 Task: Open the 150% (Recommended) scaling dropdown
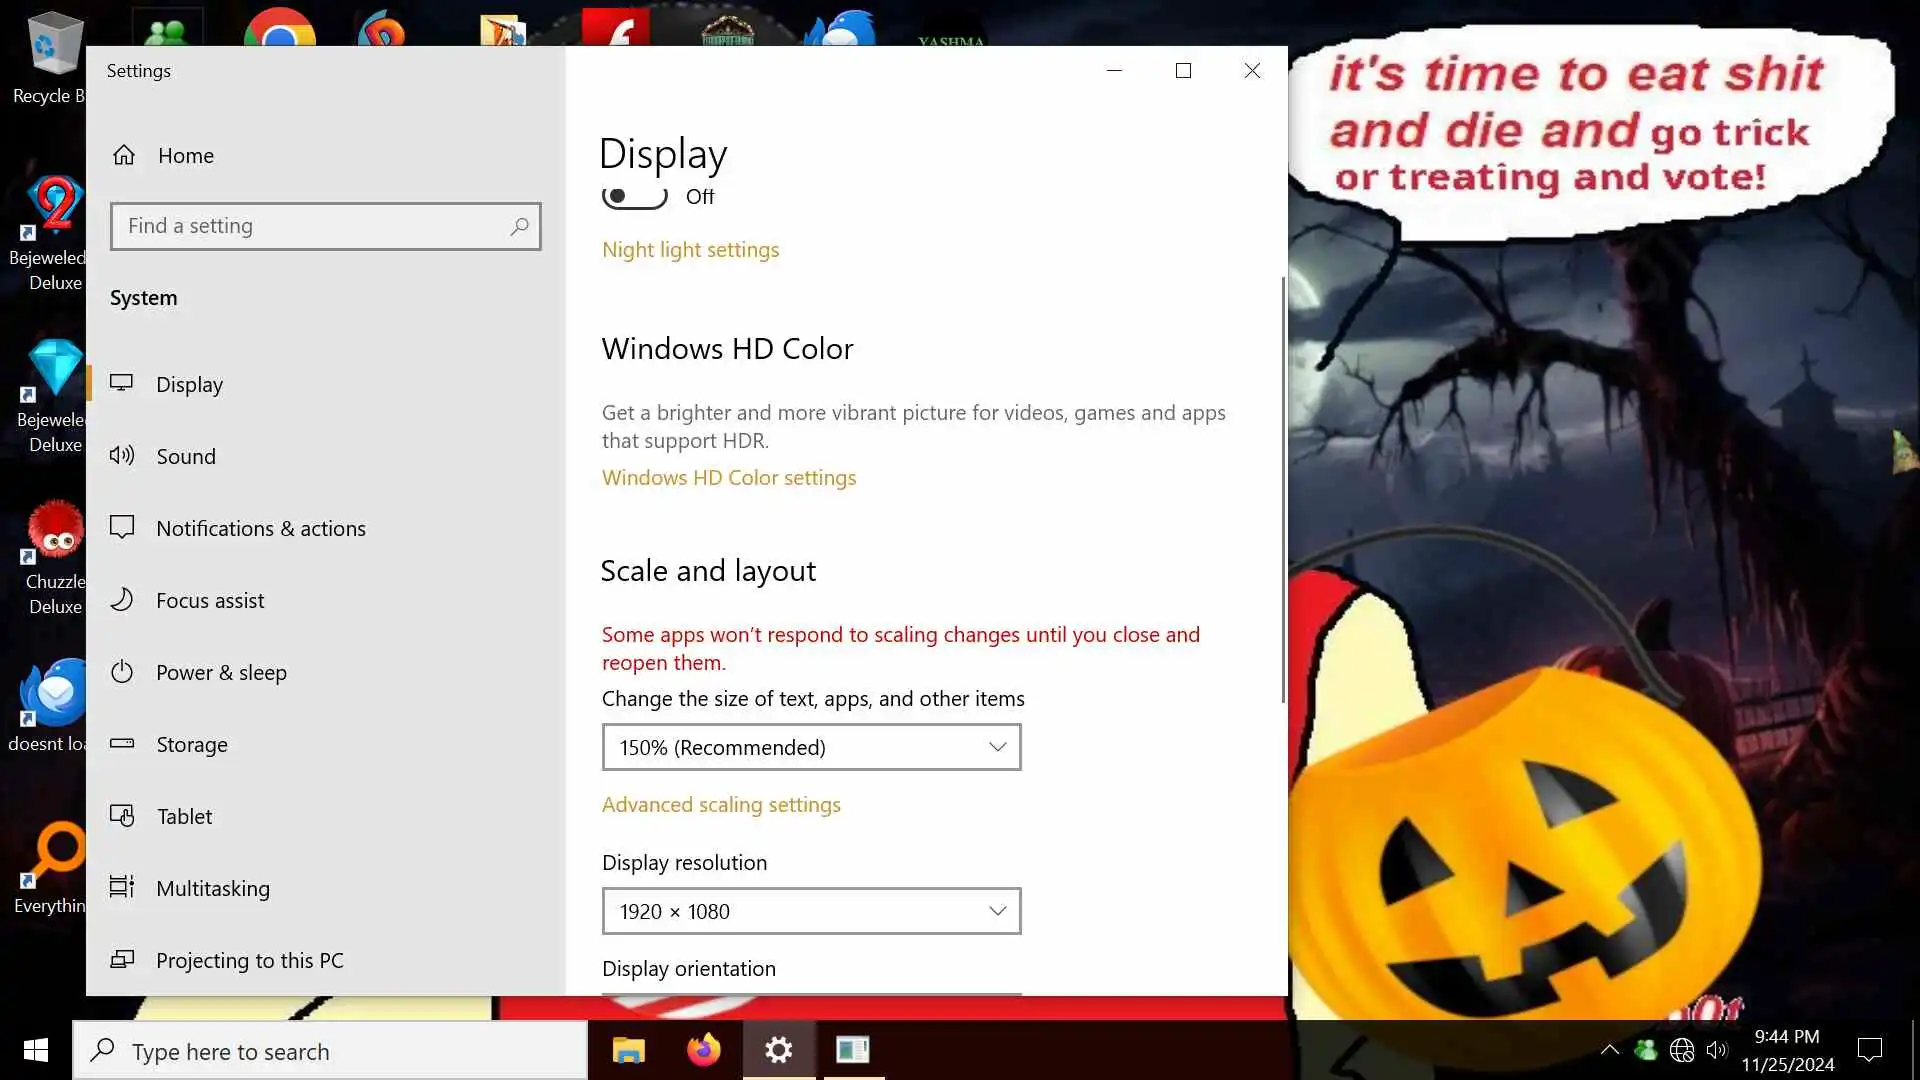pyautogui.click(x=811, y=747)
